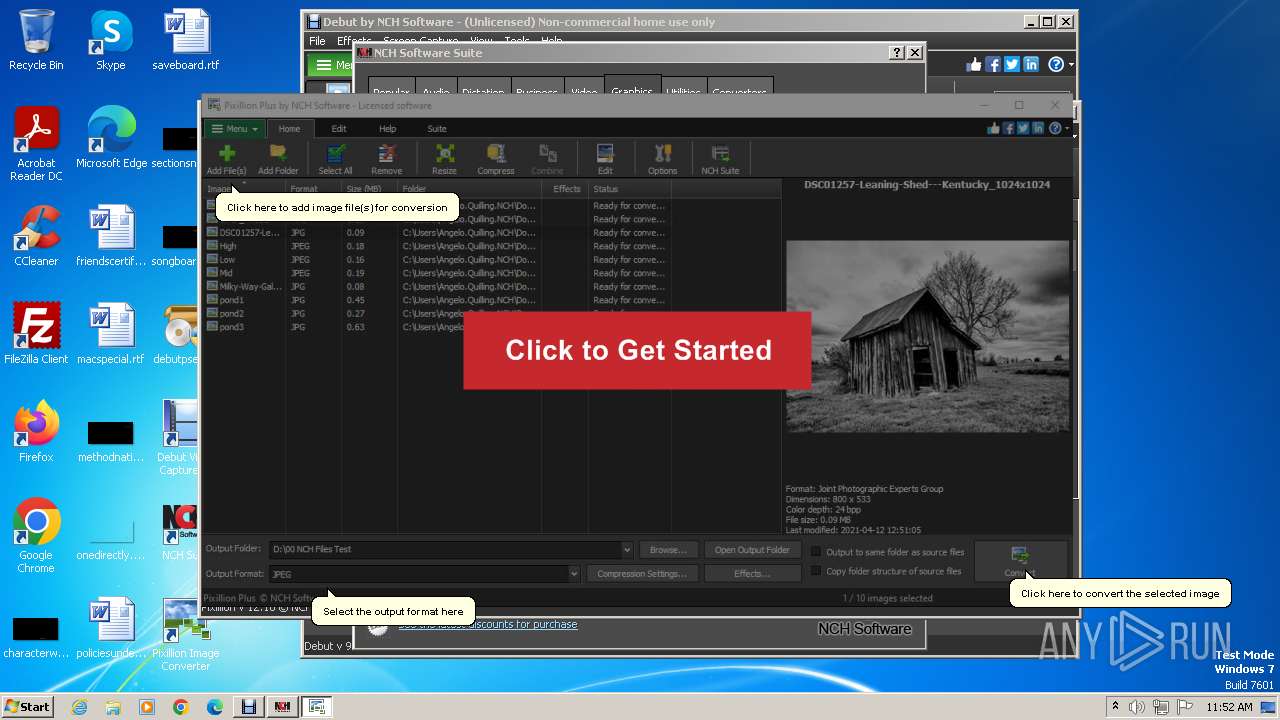Open the Acrobat Reader DC desktop icon
1280x720 pixels.
(x=36, y=145)
